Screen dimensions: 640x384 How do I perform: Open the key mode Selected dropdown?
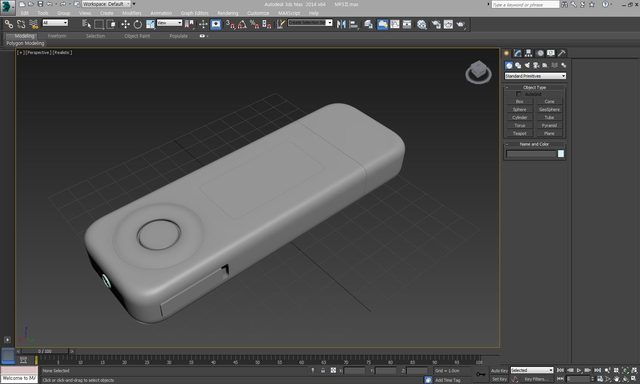tap(532, 370)
